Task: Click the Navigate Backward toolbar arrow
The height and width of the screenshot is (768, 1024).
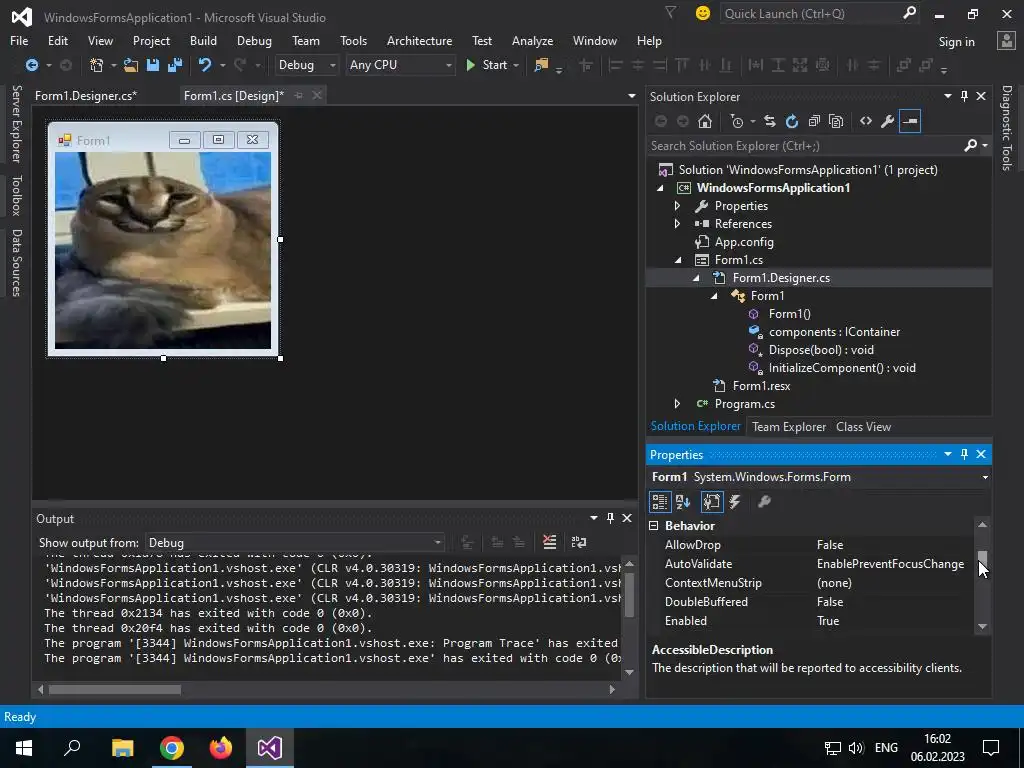Action: pyautogui.click(x=31, y=65)
